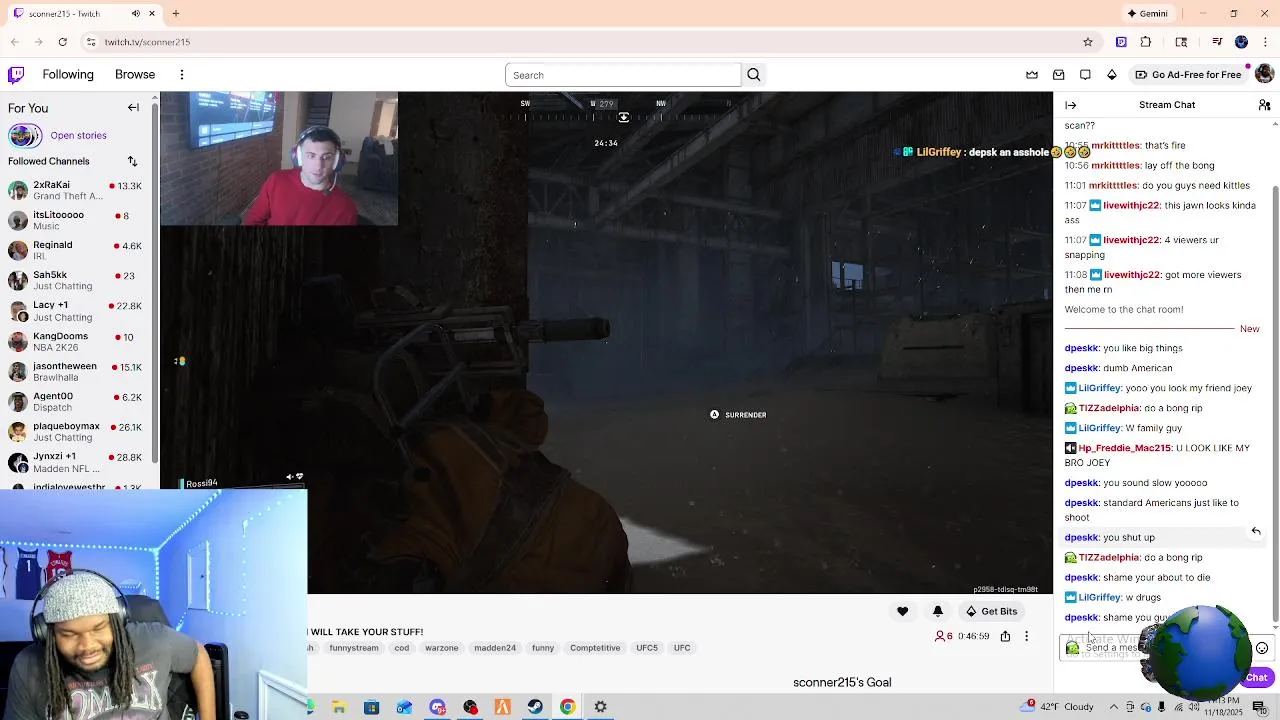Open File Explorer from the taskbar

[x=339, y=707]
